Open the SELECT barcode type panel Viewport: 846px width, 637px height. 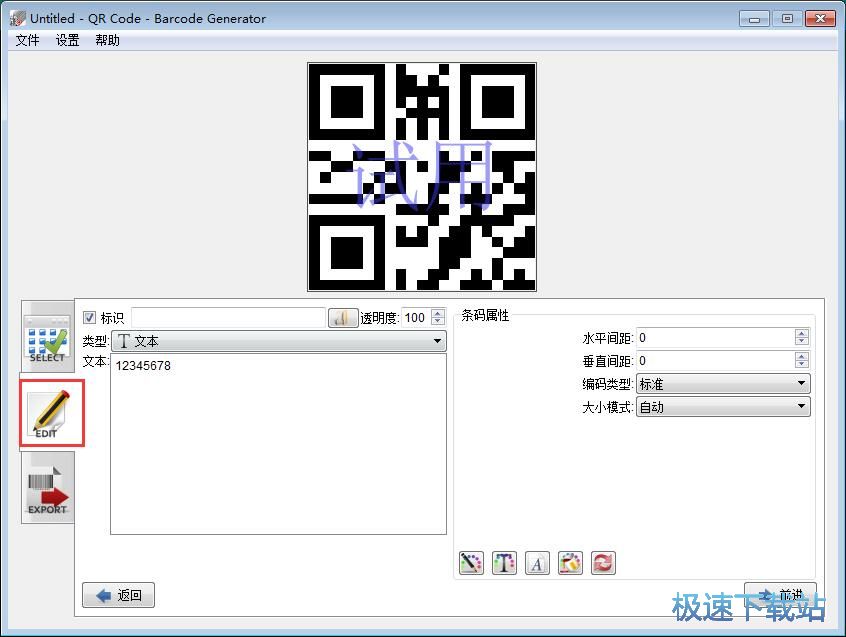(47, 338)
